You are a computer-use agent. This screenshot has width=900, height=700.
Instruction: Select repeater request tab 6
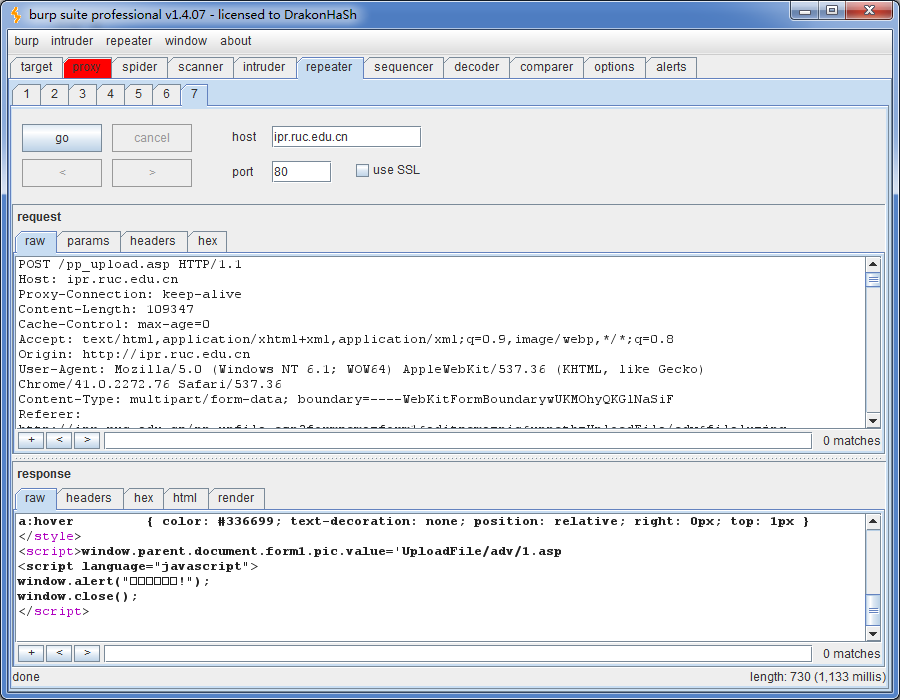coord(166,94)
